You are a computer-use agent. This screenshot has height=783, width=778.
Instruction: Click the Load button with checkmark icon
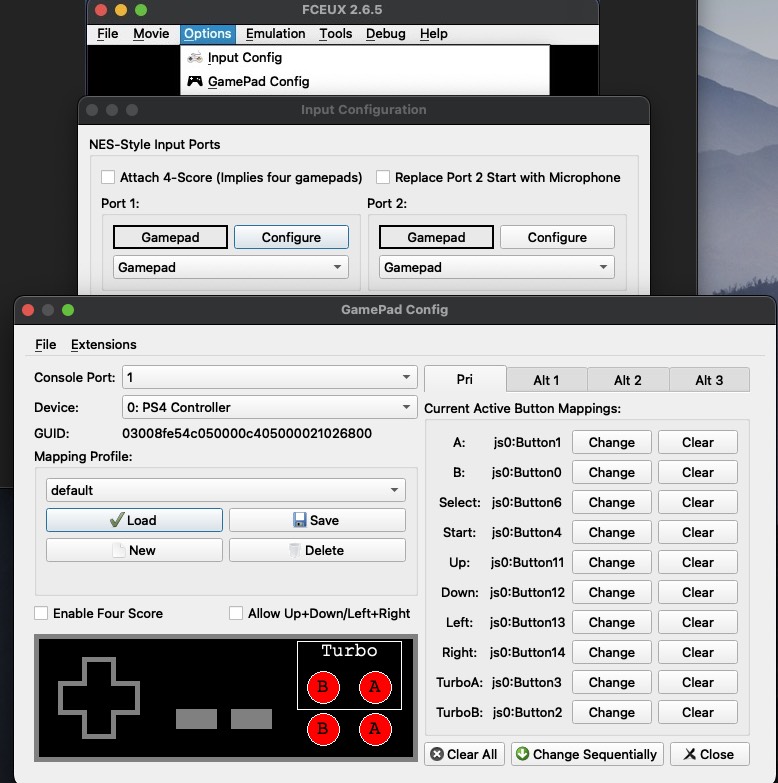pos(134,520)
